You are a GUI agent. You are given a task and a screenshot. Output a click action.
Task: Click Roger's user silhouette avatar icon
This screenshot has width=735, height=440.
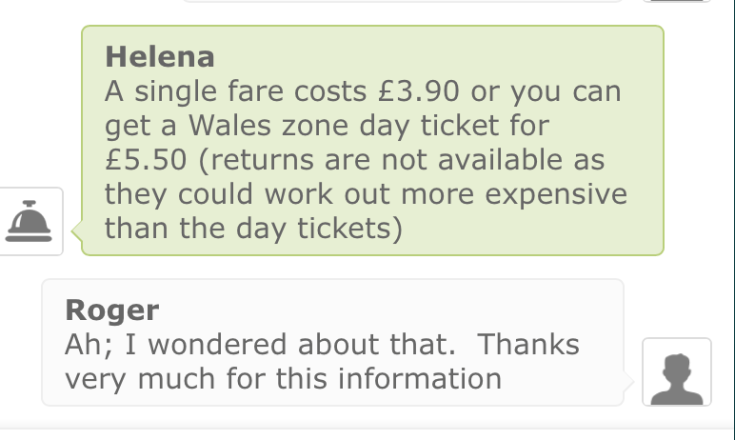pyautogui.click(x=676, y=371)
